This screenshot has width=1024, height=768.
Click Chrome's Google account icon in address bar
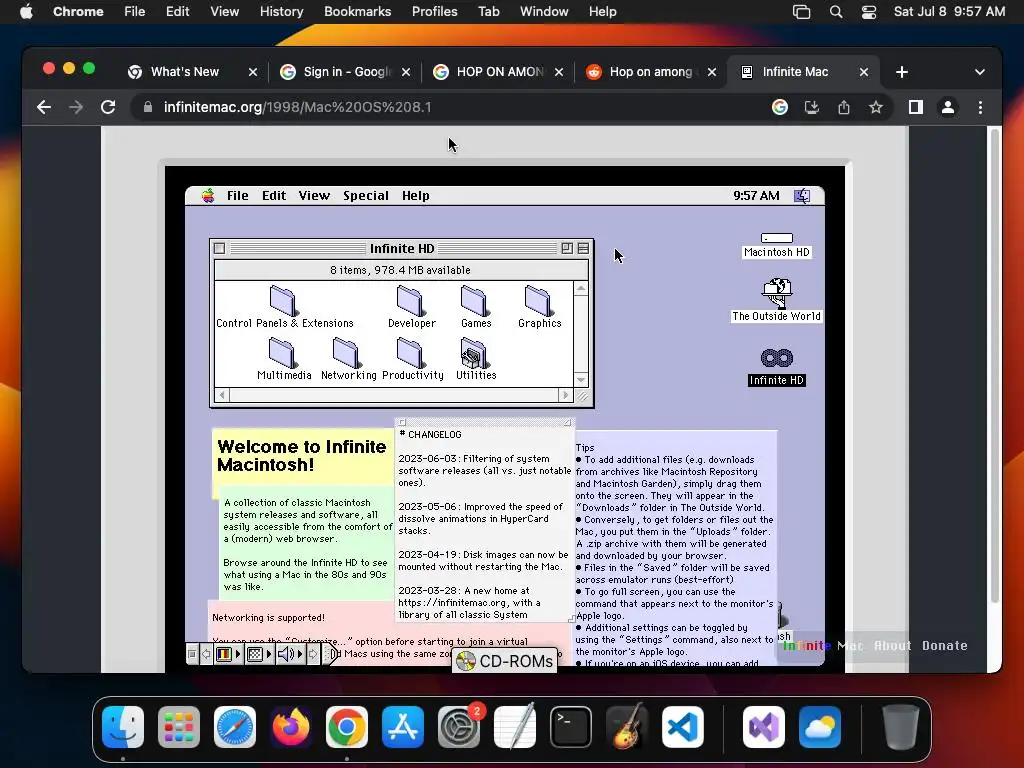pos(780,107)
